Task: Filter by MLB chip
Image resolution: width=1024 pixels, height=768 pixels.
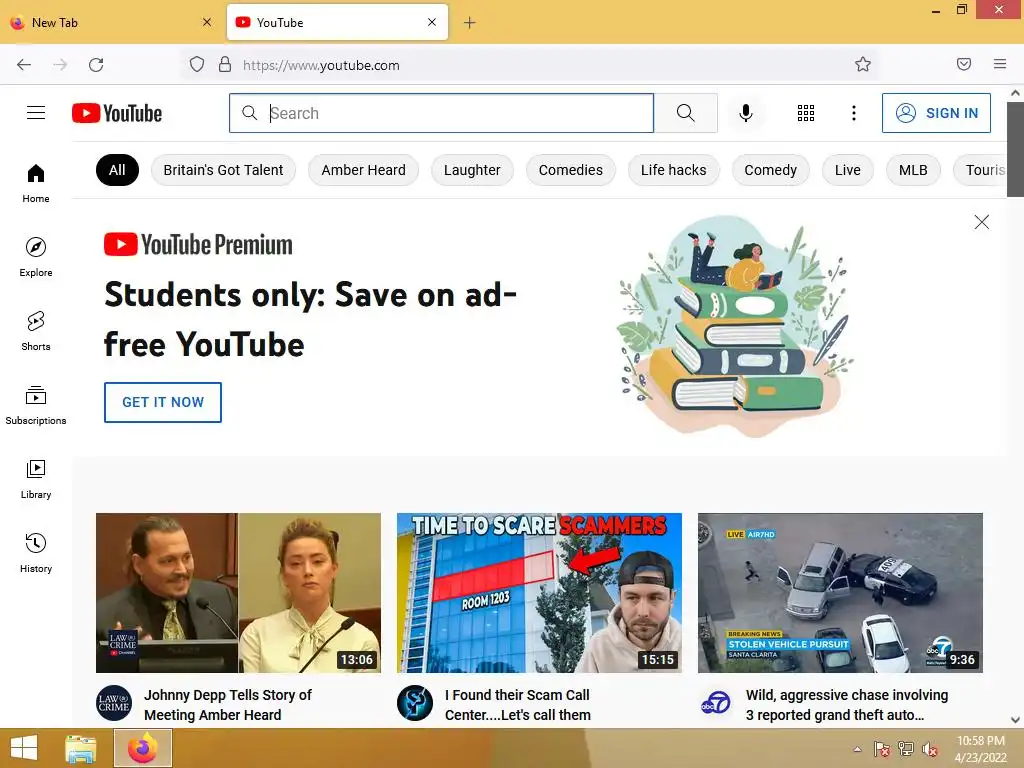Action: (x=913, y=170)
